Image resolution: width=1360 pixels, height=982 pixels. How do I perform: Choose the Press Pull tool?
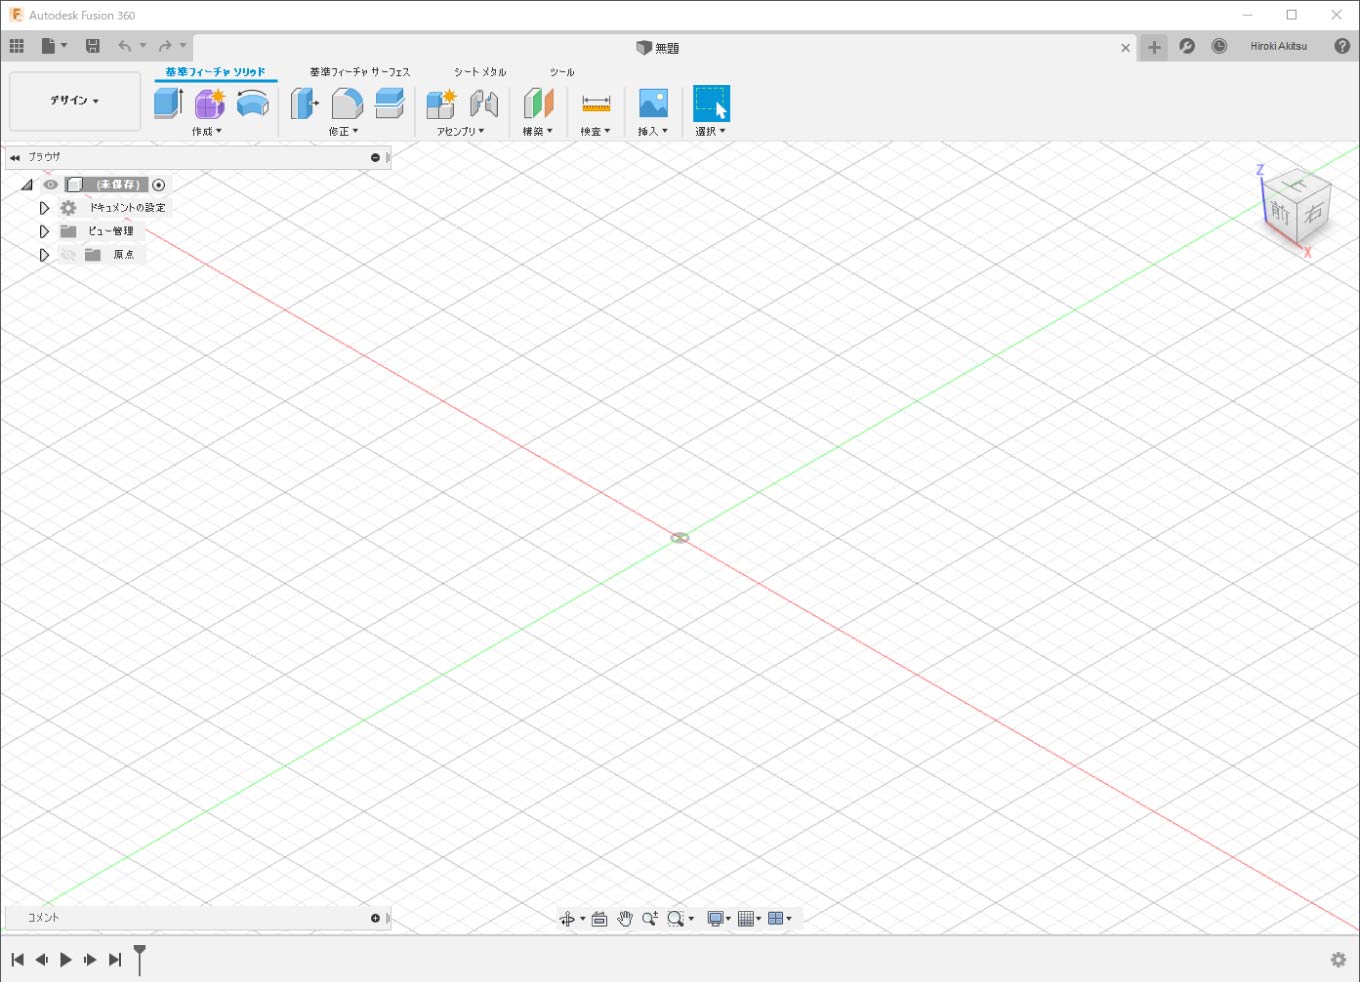[304, 103]
